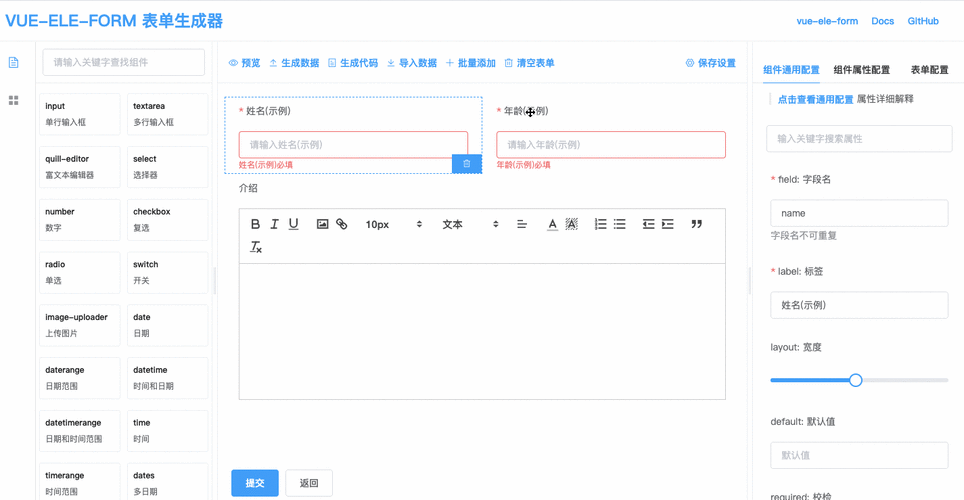Click 导入数据 in toolbar

(412, 63)
